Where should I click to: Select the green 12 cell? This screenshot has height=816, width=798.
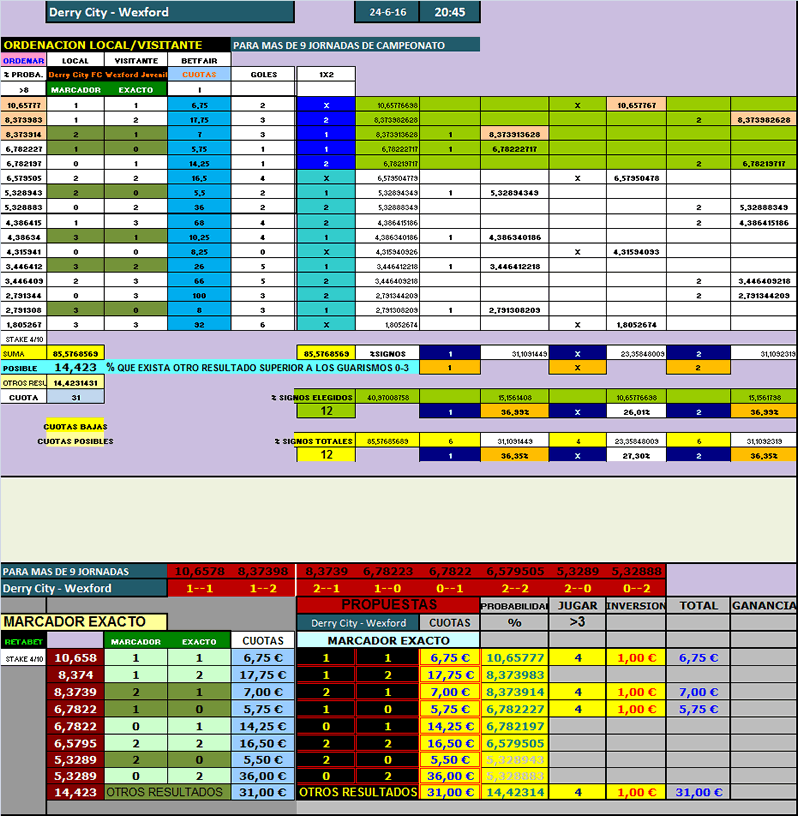(326, 411)
